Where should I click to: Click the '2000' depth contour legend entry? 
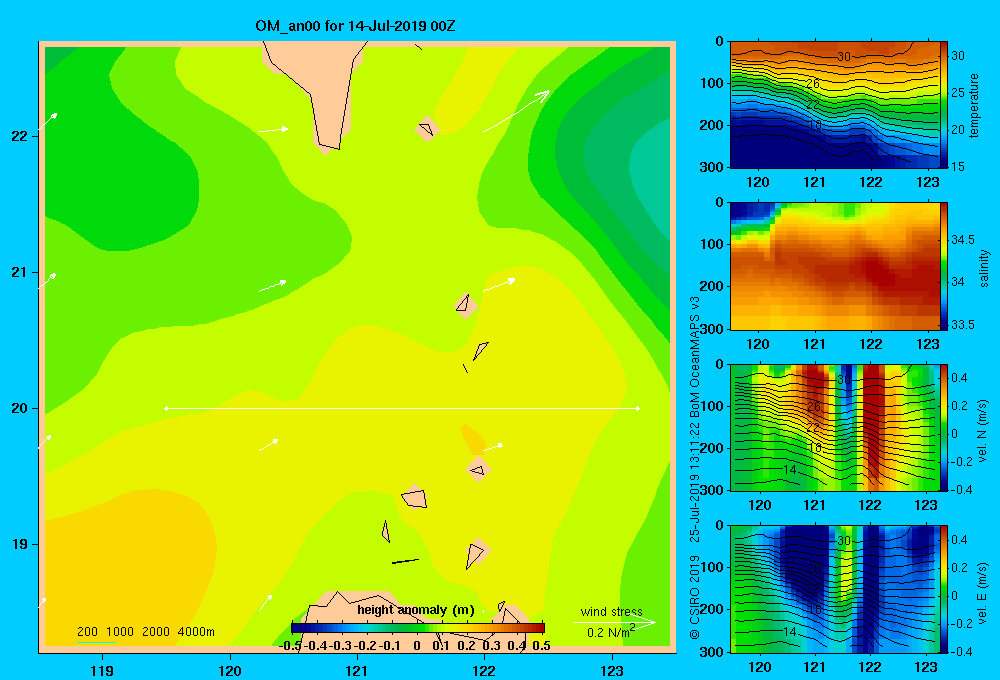click(156, 632)
